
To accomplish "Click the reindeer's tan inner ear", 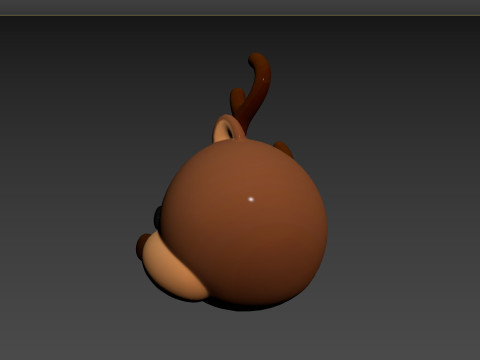I will [x=222, y=132].
